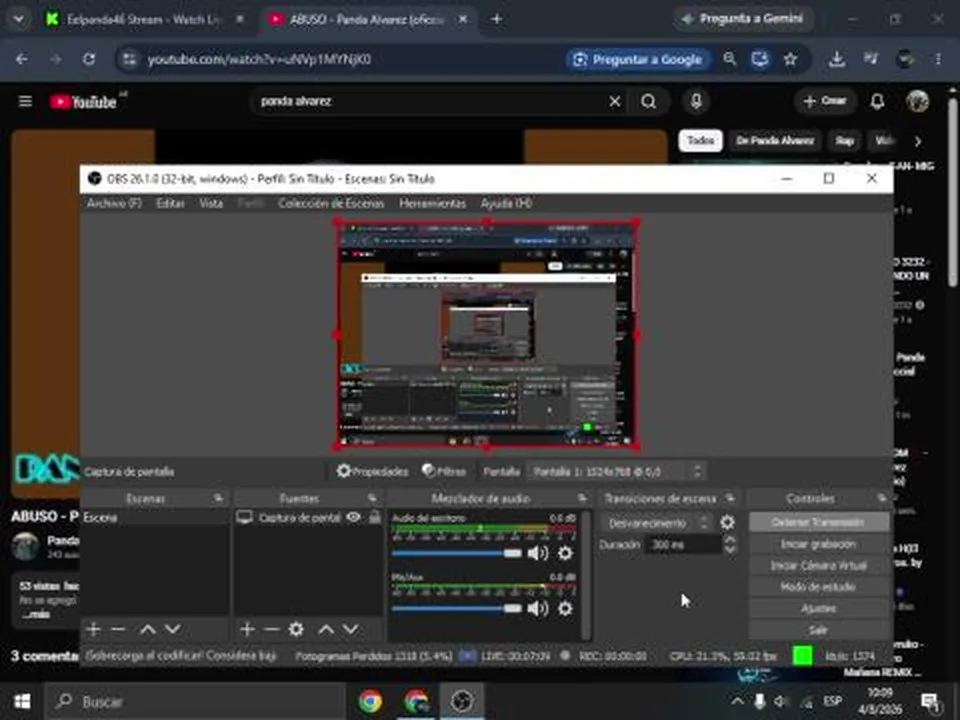Reload the page in Chrome
The height and width of the screenshot is (720, 960).
(x=89, y=59)
